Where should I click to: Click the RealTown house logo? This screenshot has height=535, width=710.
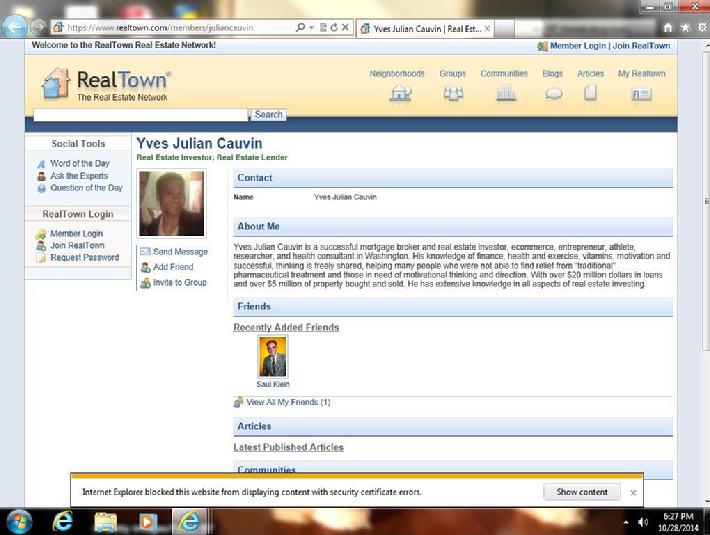(x=56, y=83)
